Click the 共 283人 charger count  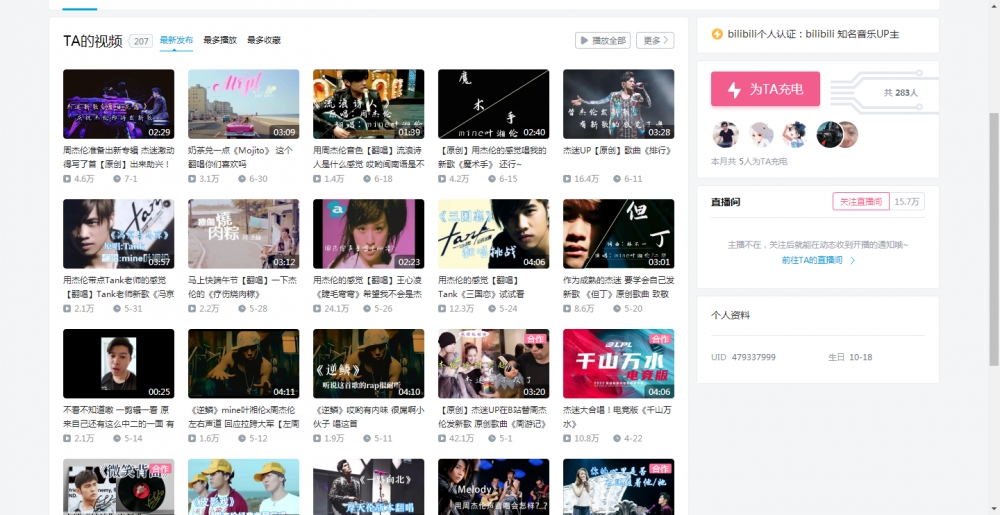click(x=901, y=92)
